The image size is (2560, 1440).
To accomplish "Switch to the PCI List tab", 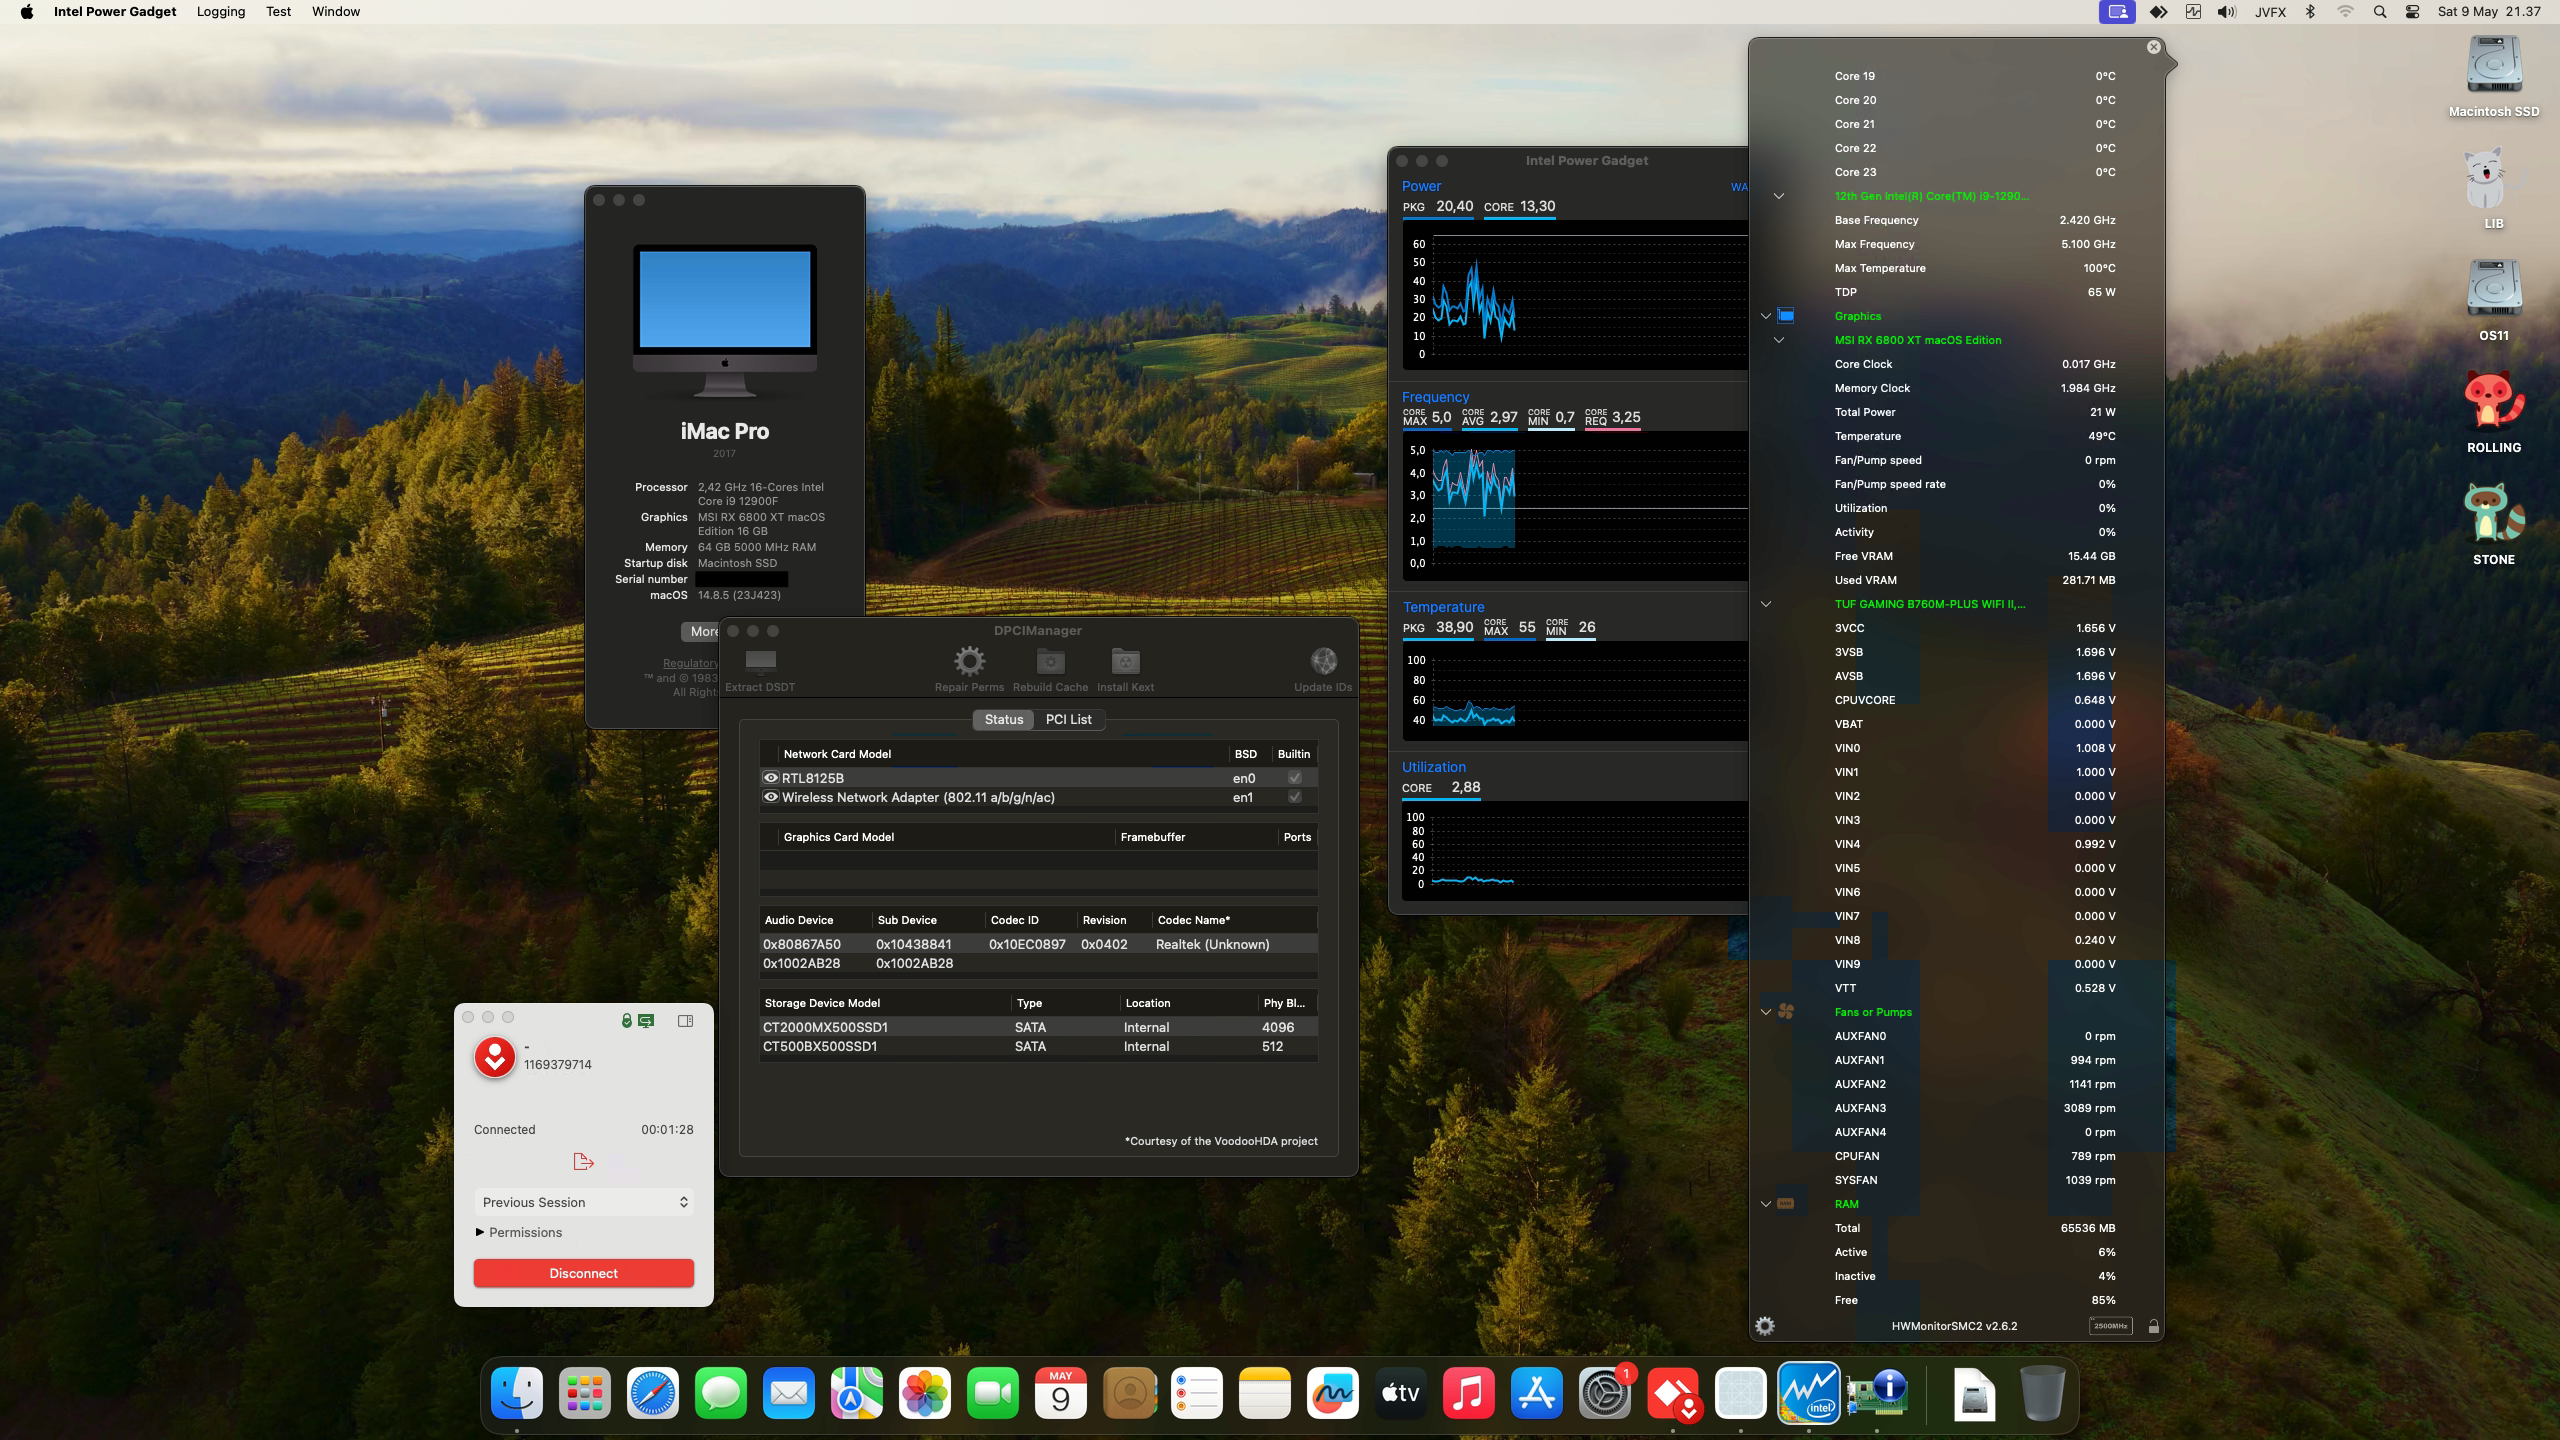I will [x=1068, y=719].
